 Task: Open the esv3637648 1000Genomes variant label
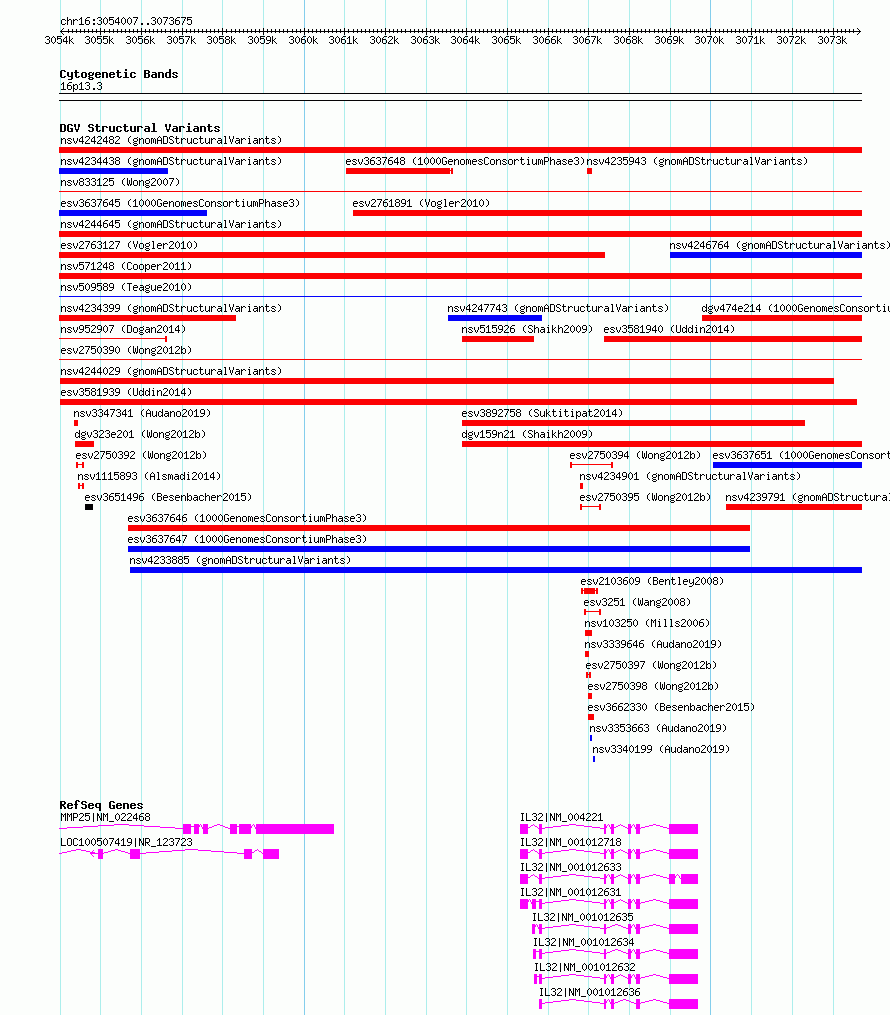click(465, 161)
